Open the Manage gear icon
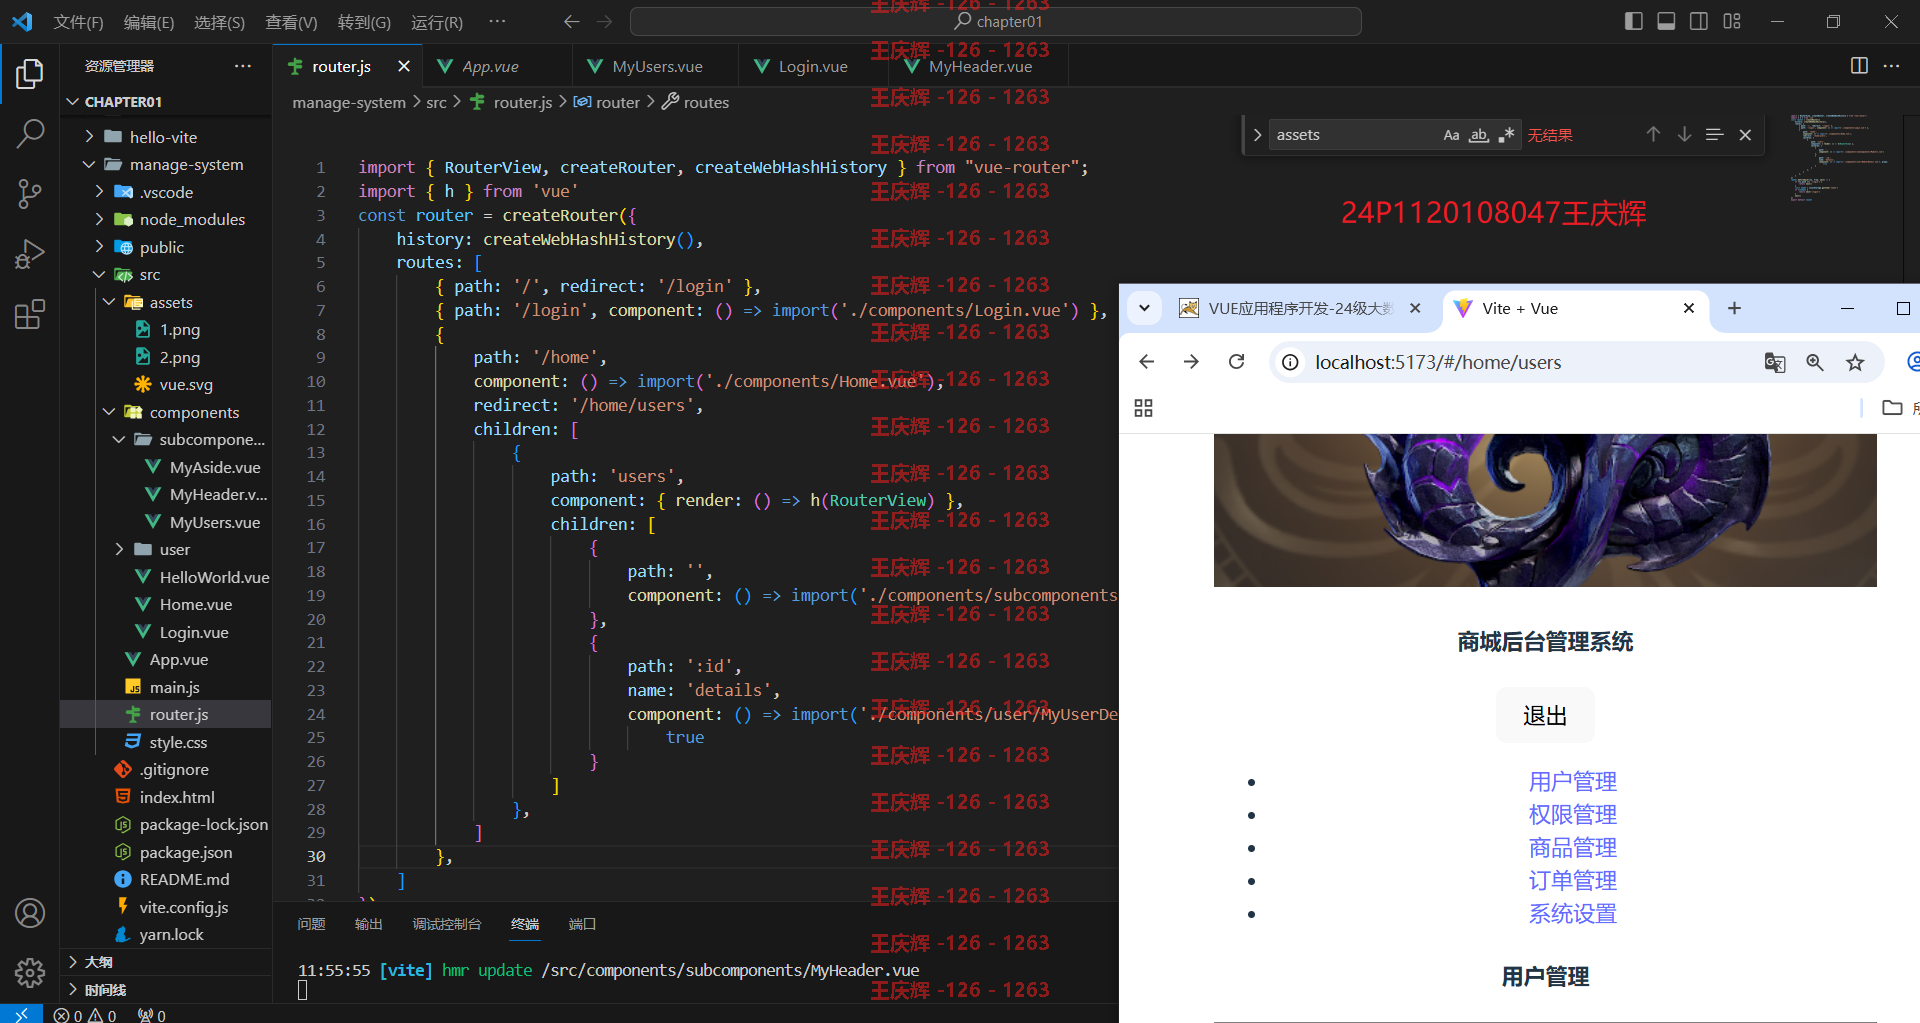The height and width of the screenshot is (1023, 1920). click(30, 972)
